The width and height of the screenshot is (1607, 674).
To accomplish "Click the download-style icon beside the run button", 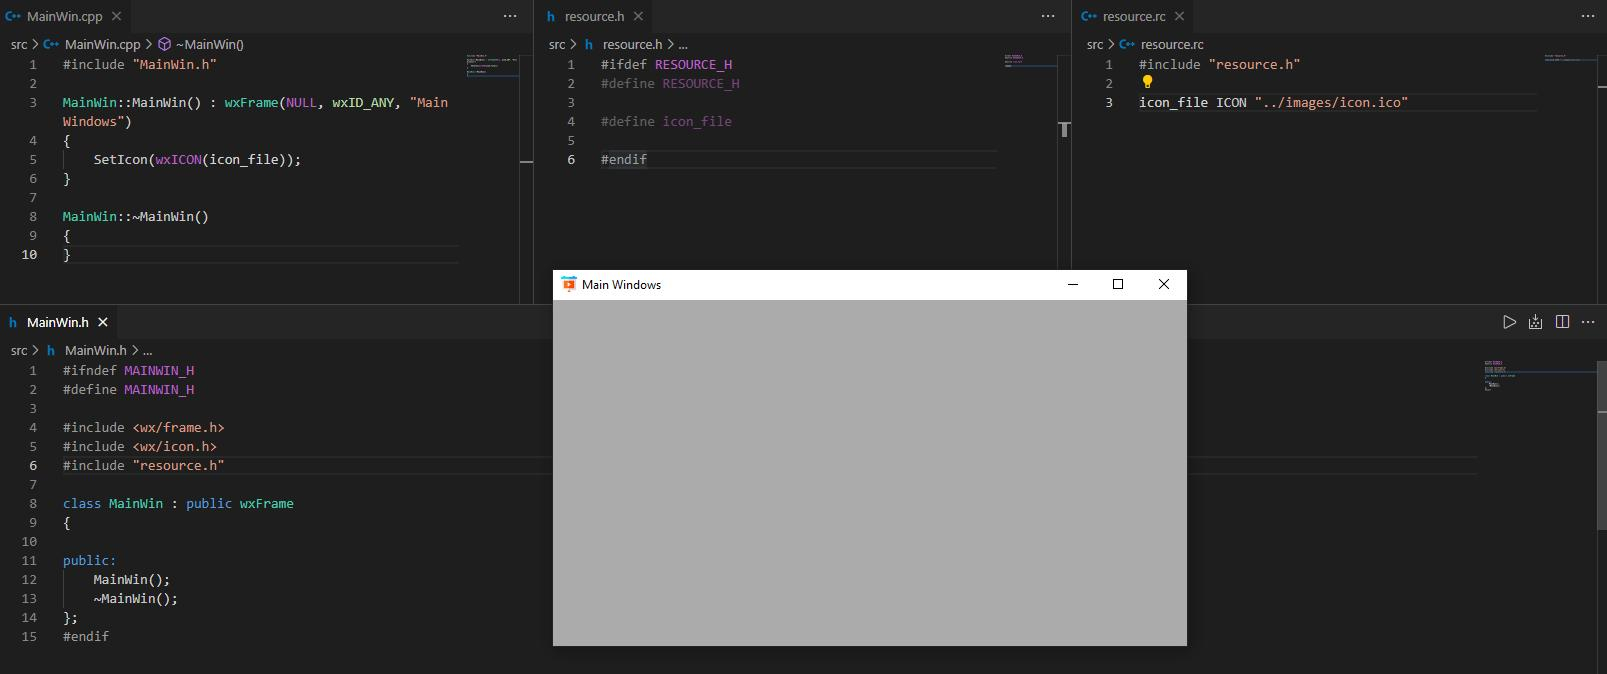I will coord(1535,322).
